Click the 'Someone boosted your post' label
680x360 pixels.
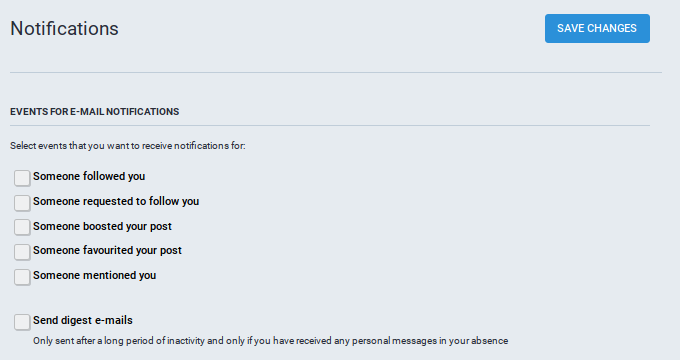click(102, 226)
